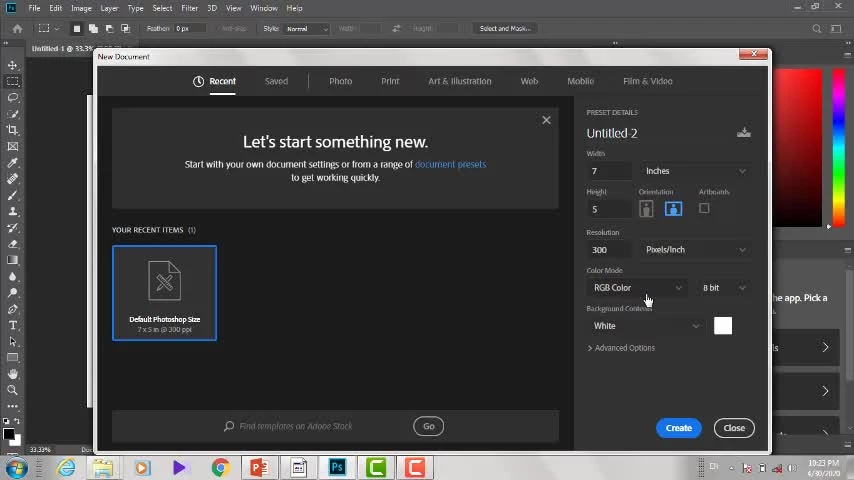
Task: Choose the Hand tool
Action: 12,374
